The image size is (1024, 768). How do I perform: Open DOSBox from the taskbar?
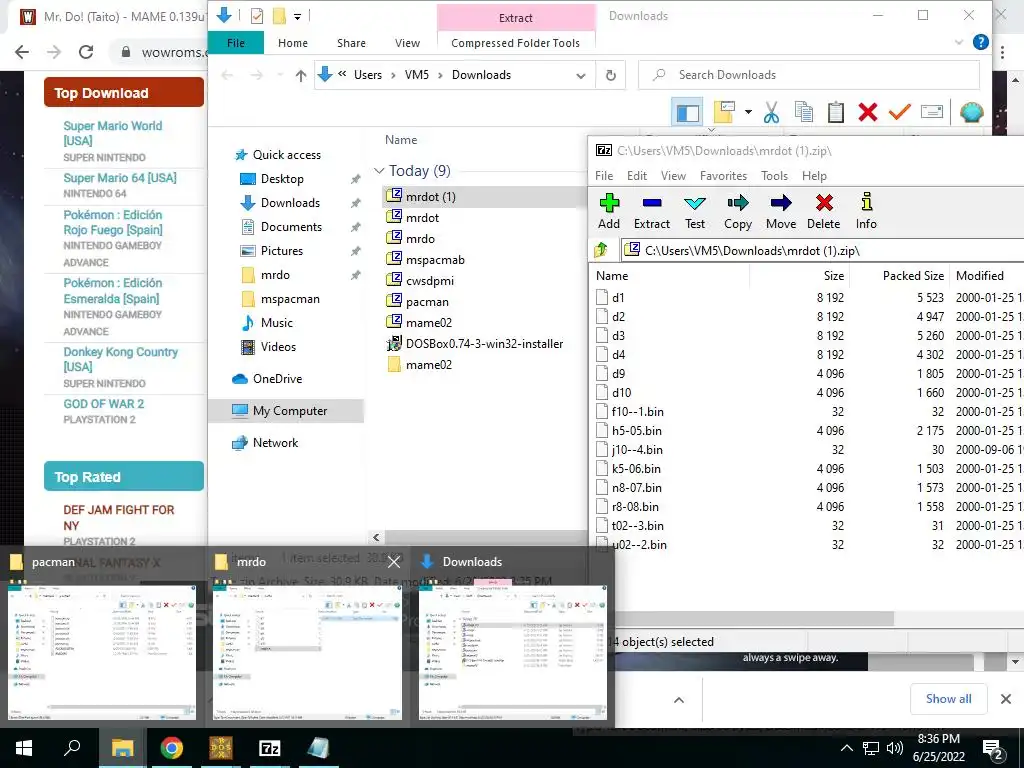coord(221,748)
